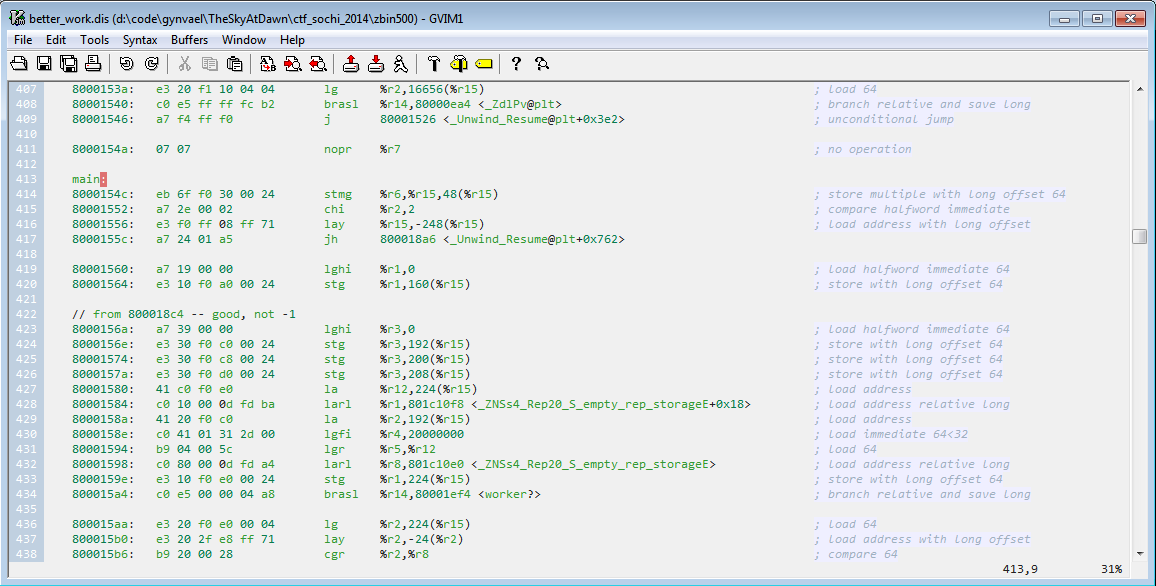
Task: Click the vertical scrollbar thumb
Action: [1140, 236]
